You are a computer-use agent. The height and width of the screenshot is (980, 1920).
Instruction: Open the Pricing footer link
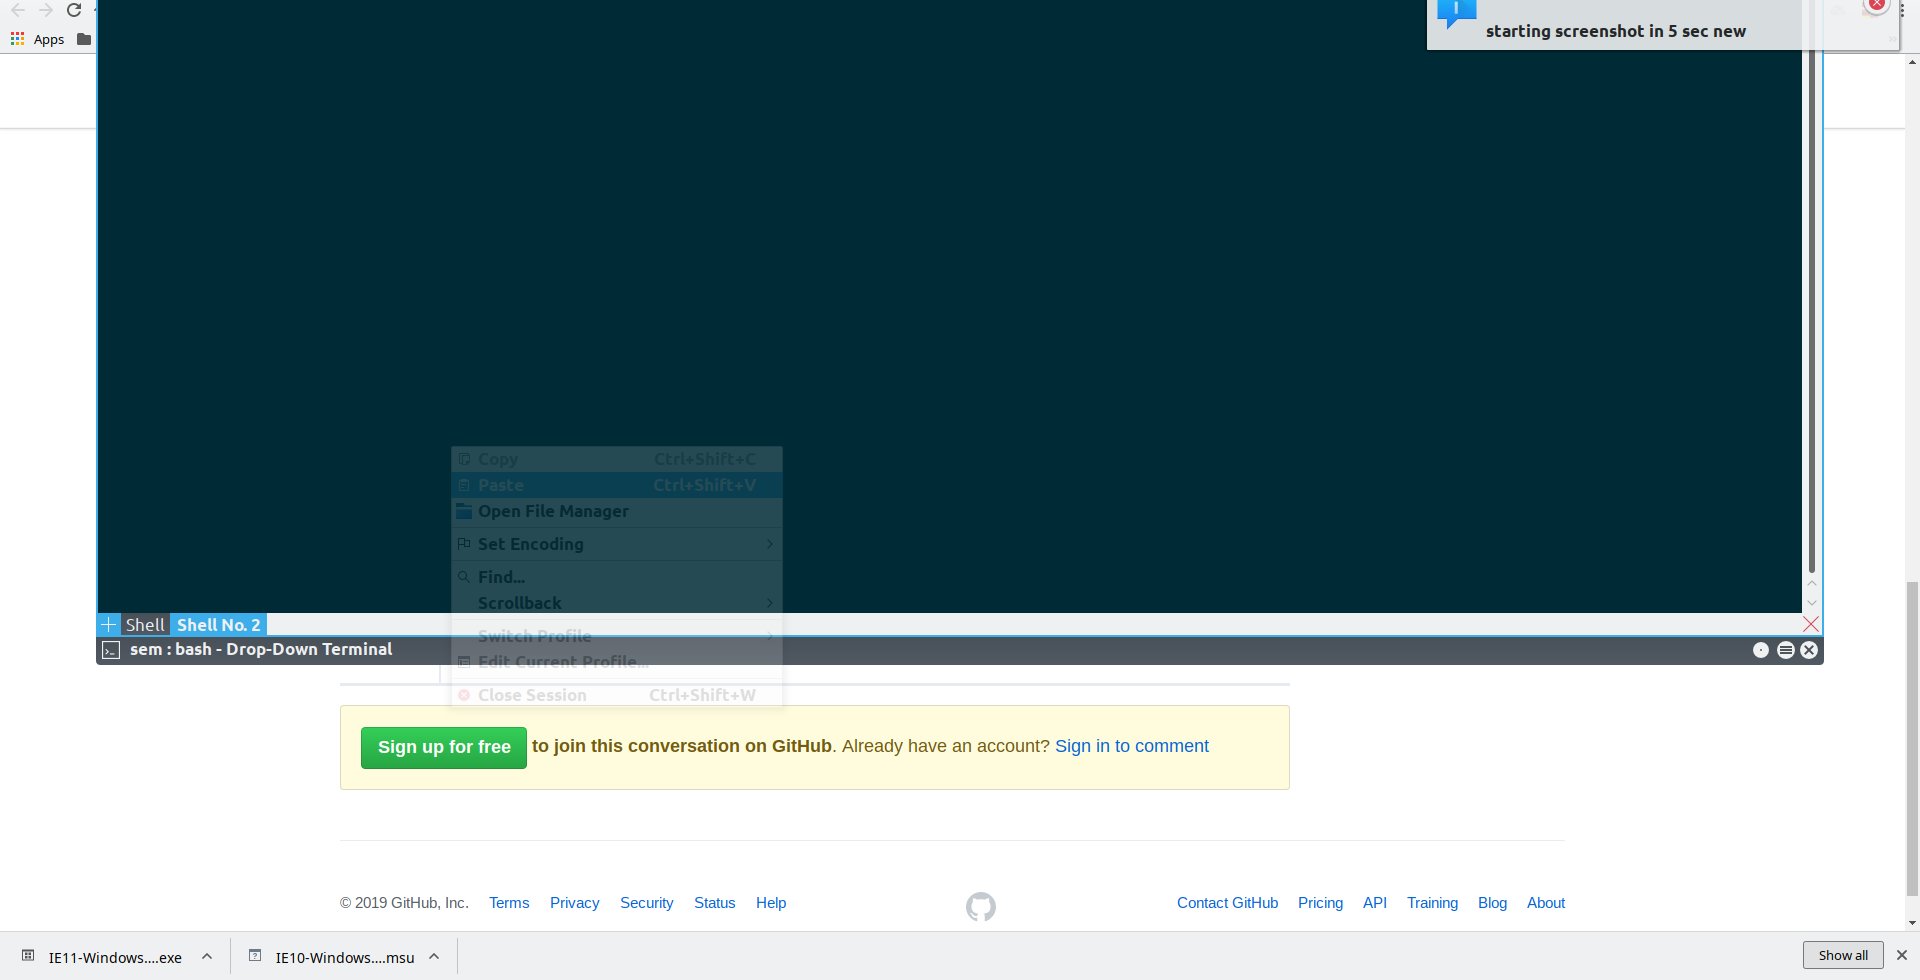(1320, 903)
